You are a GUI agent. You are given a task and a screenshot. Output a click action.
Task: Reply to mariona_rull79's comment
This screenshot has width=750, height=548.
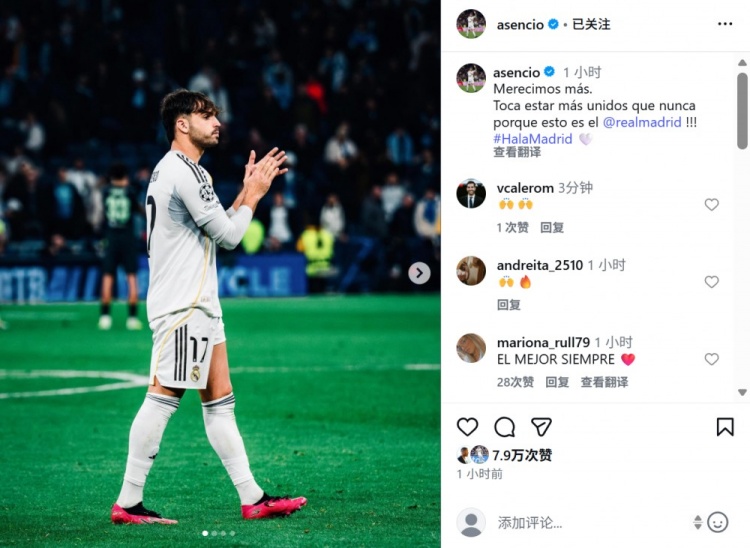tap(557, 382)
